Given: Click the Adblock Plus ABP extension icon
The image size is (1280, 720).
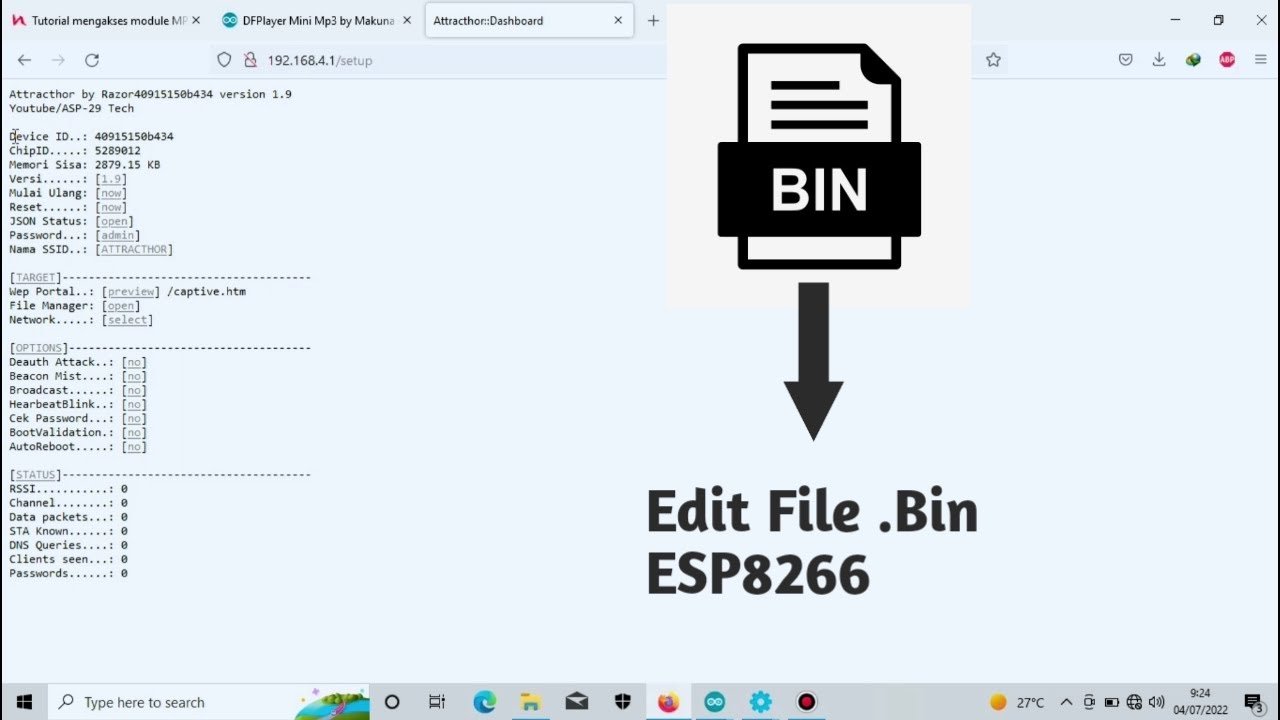Looking at the screenshot, I should [1227, 60].
